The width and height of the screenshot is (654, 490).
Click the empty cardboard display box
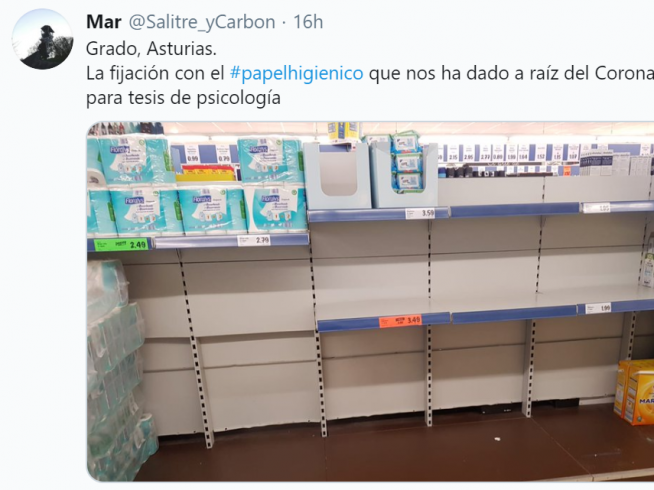[x=337, y=176]
